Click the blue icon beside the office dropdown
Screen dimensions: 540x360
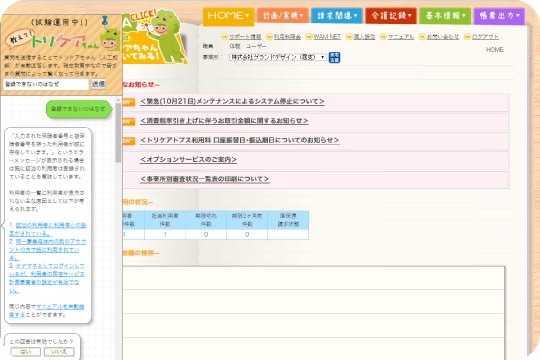[334, 57]
